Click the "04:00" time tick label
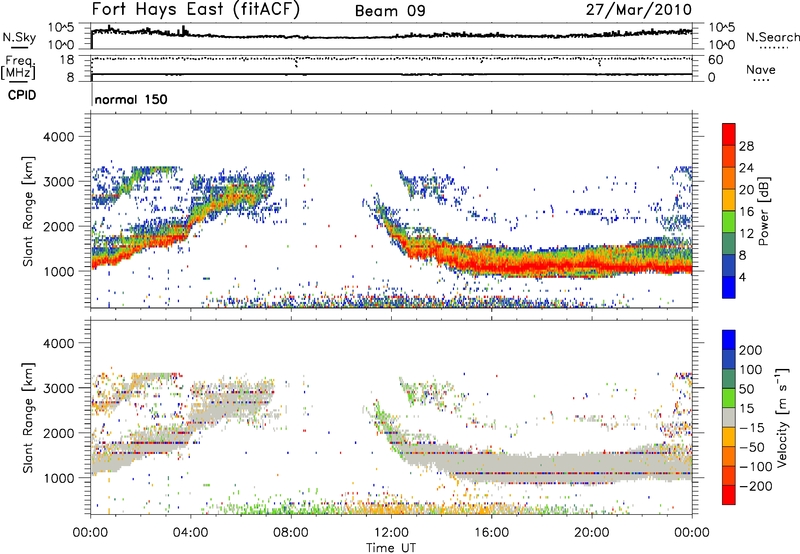 pyautogui.click(x=191, y=533)
